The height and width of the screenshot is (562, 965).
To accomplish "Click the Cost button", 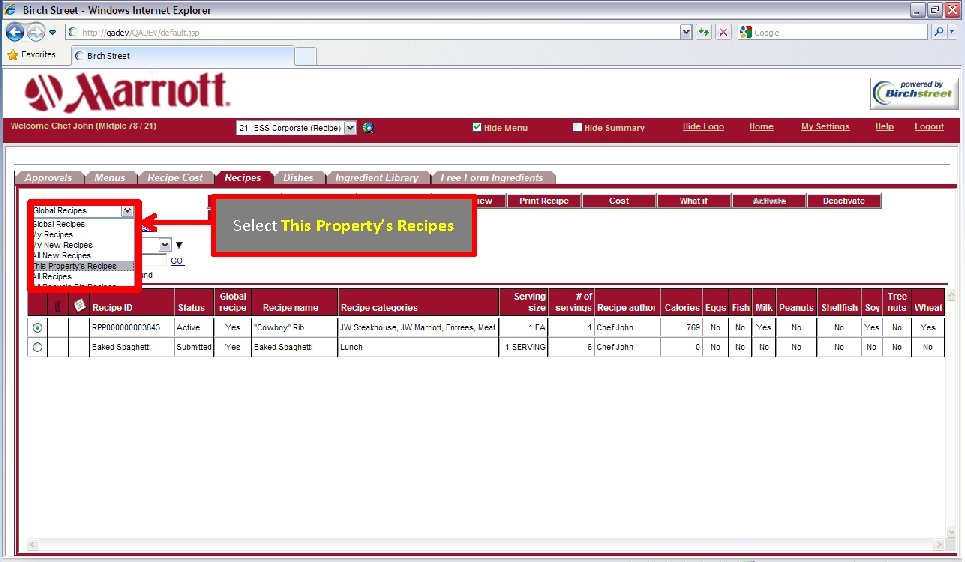I will click(x=619, y=201).
